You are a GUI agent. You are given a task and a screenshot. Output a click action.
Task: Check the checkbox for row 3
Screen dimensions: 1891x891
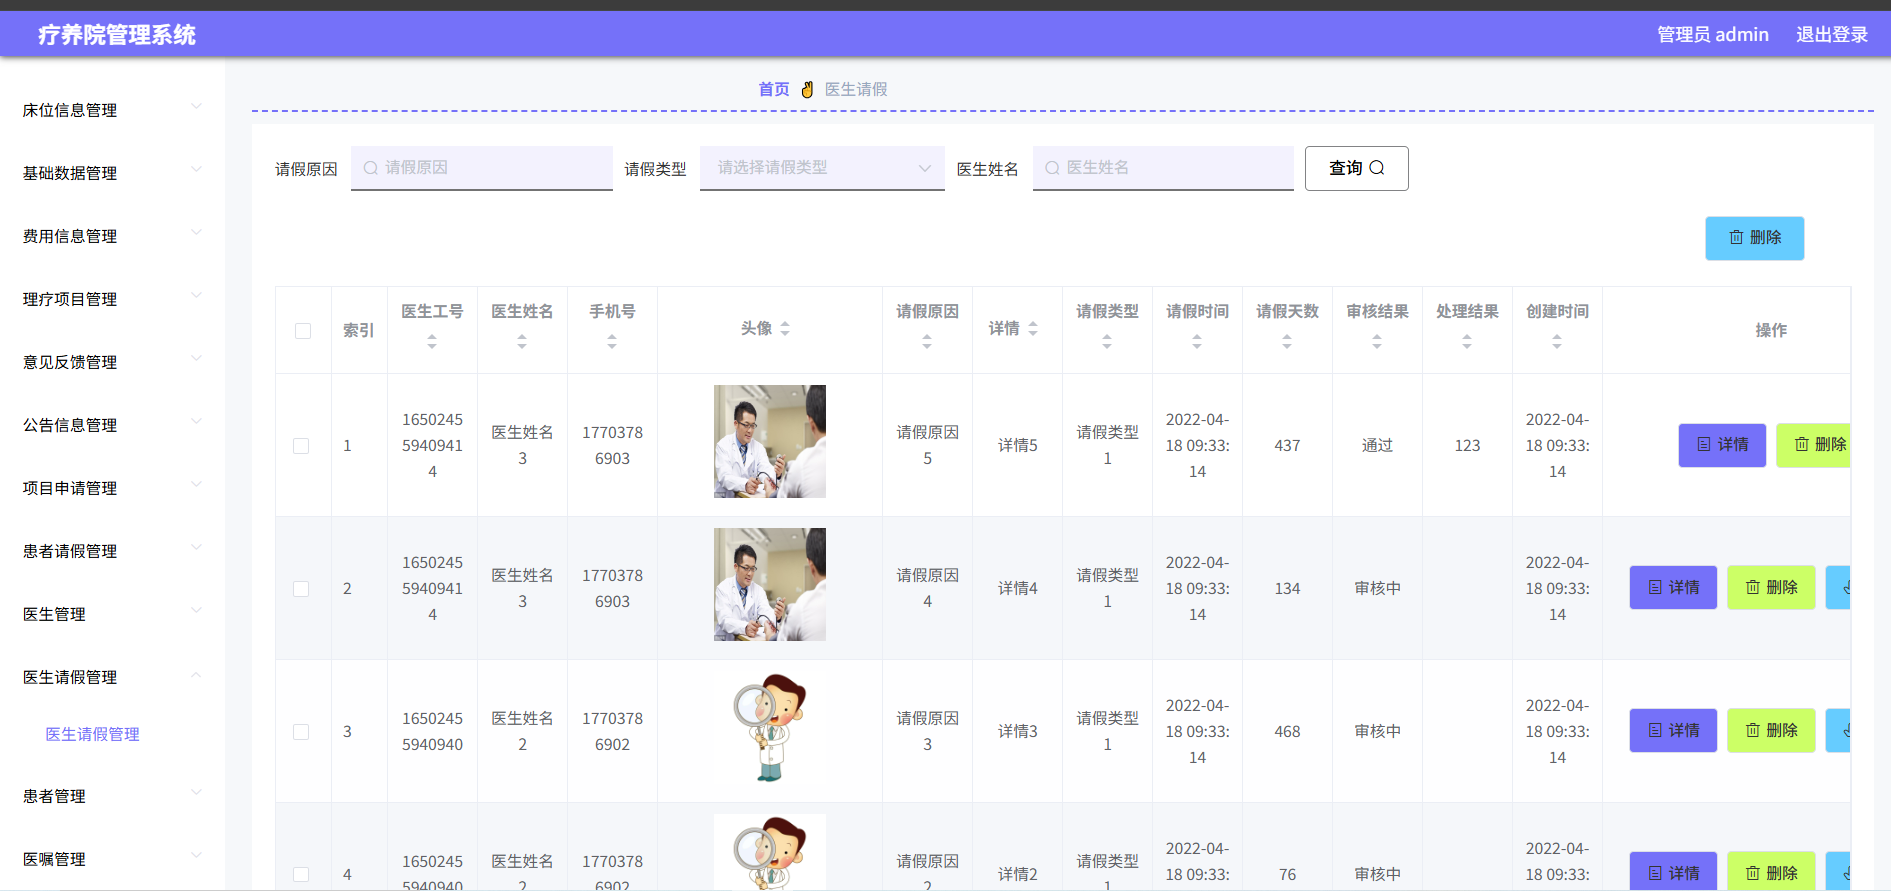(x=301, y=732)
